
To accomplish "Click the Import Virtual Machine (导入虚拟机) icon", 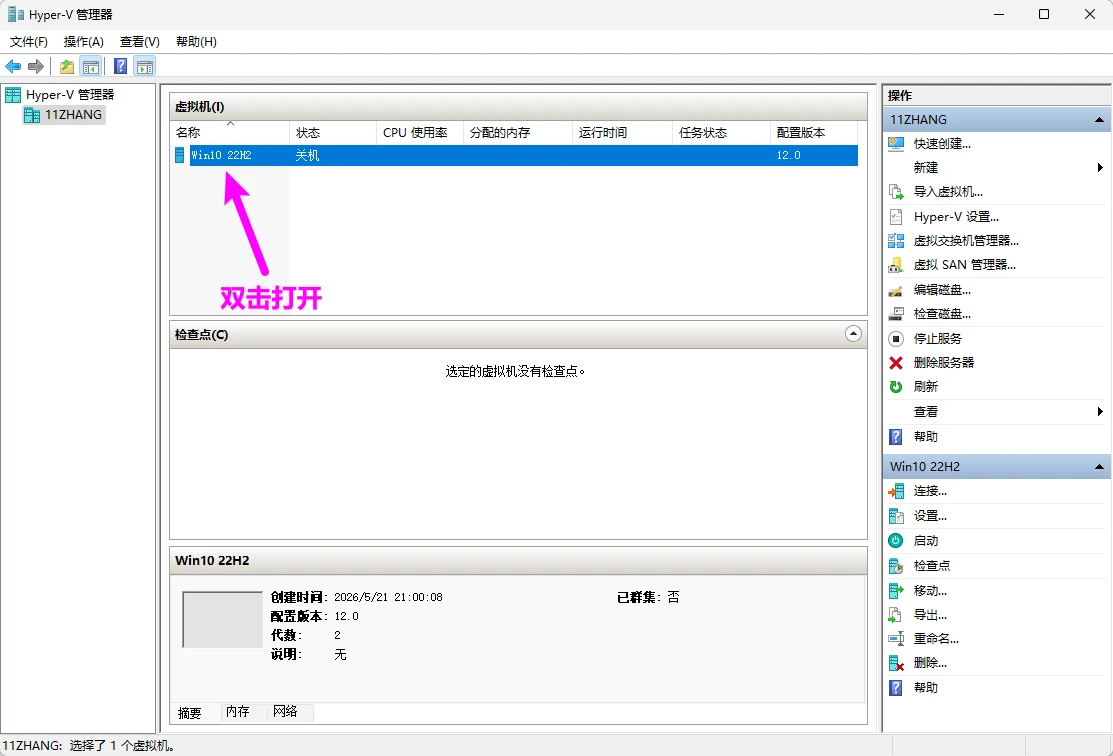I will pyautogui.click(x=896, y=192).
